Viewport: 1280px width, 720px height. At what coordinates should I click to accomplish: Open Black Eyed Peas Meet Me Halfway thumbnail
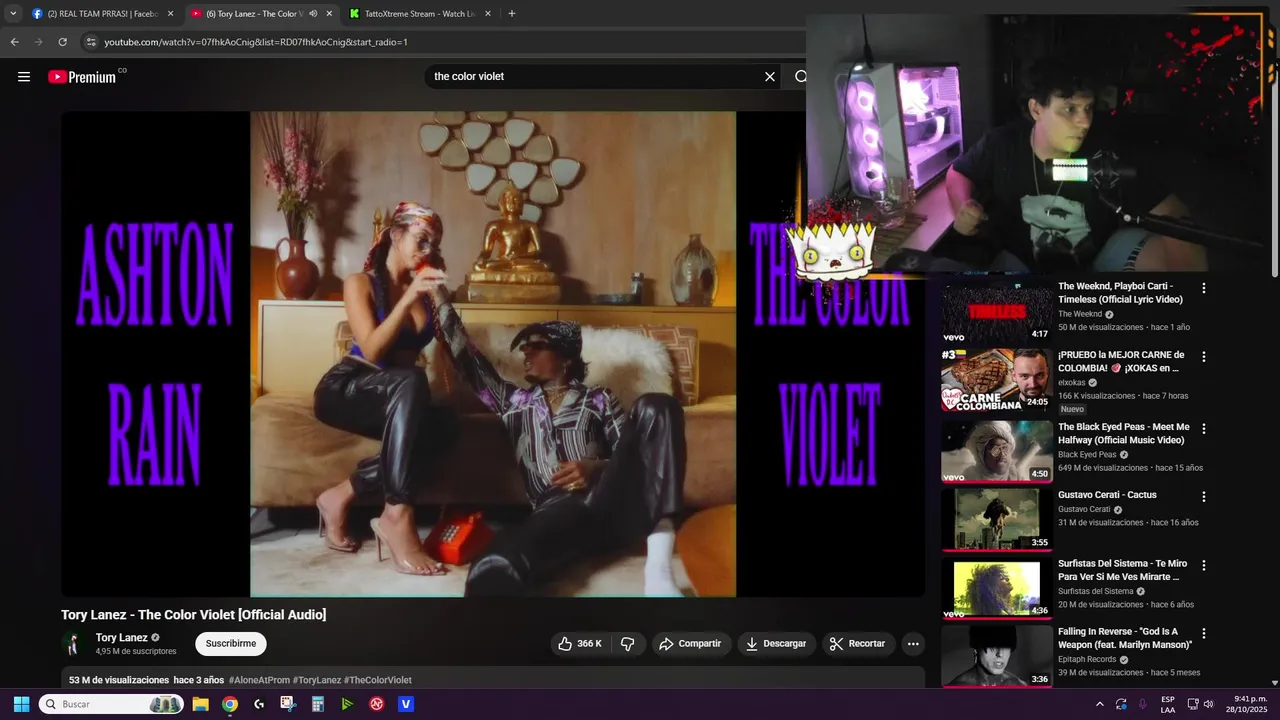coord(997,450)
